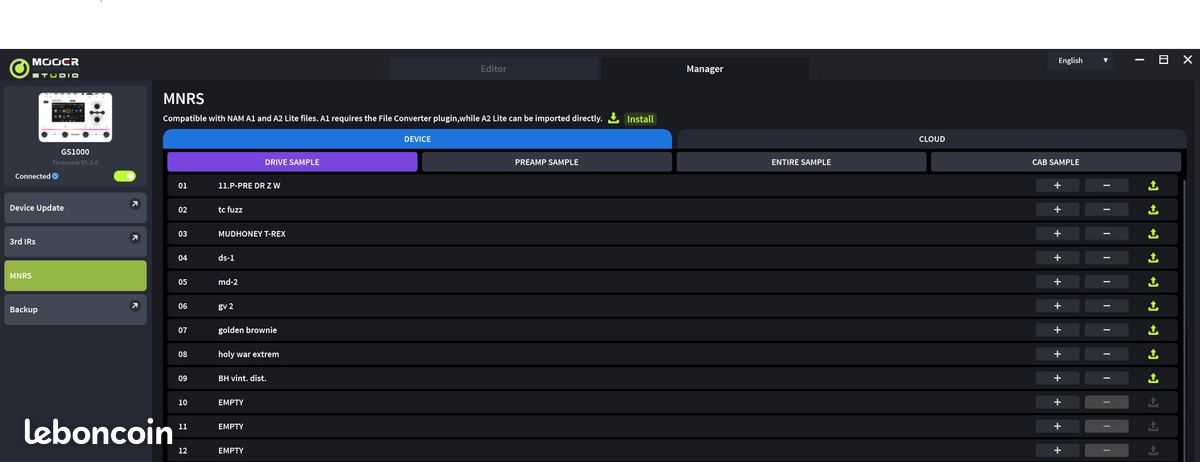
Task: Select the gv 2 sample name
Action: tap(226, 306)
